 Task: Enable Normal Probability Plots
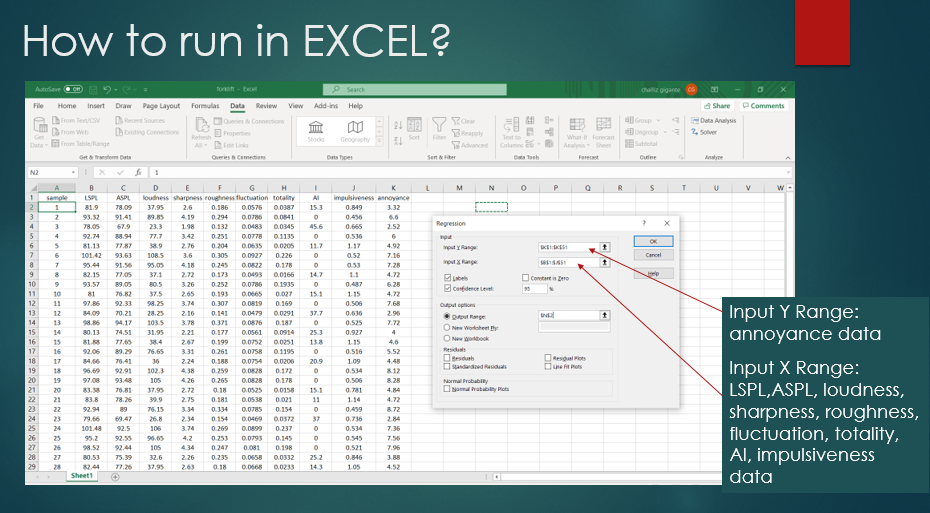point(447,389)
